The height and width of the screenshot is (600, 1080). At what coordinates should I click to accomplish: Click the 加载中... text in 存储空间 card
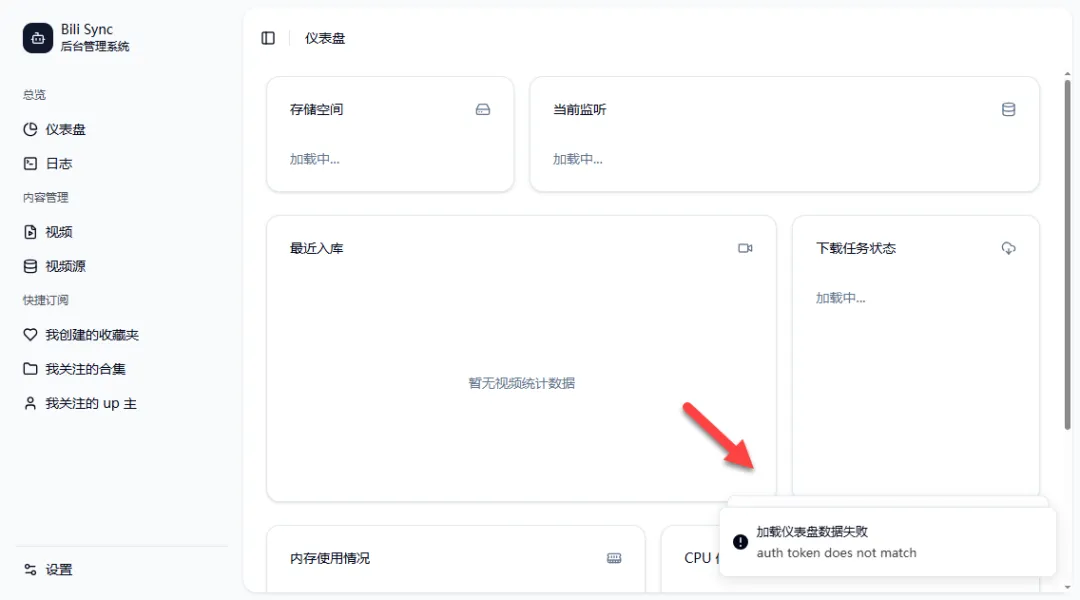[314, 159]
